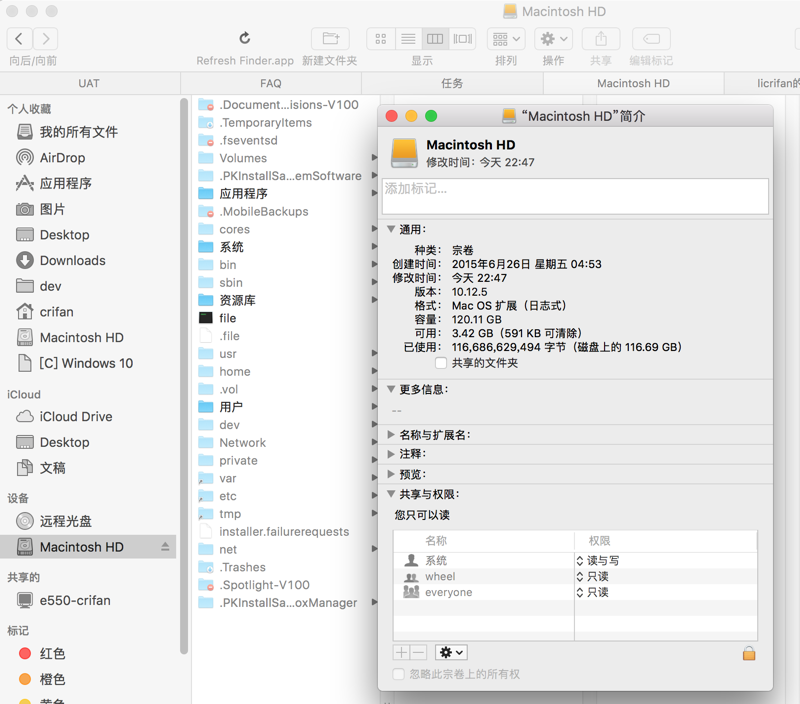
Task: Expand the 名称与扩展名 section
Action: [x=391, y=435]
